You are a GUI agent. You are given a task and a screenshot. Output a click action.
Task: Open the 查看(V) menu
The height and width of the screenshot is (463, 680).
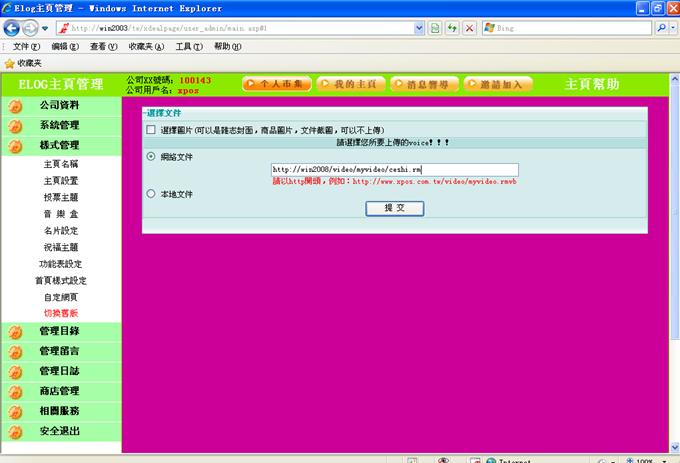click(103, 47)
